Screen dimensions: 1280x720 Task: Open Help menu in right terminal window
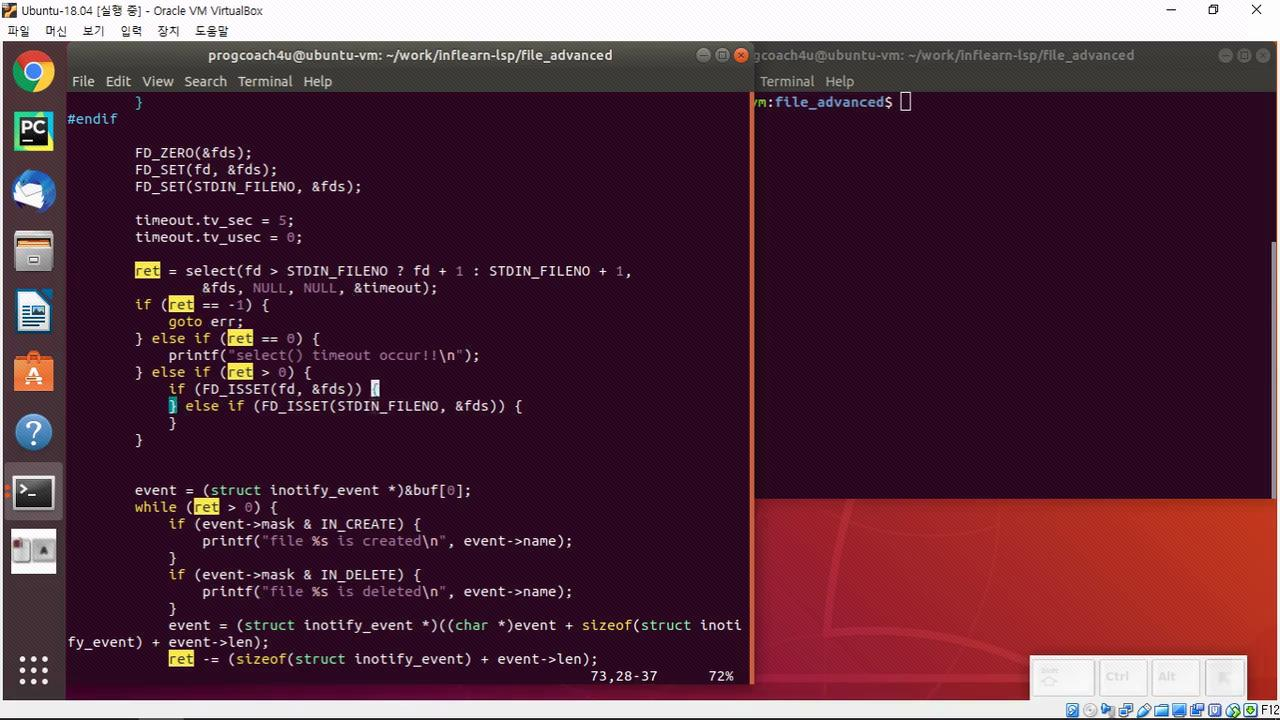pos(839,81)
